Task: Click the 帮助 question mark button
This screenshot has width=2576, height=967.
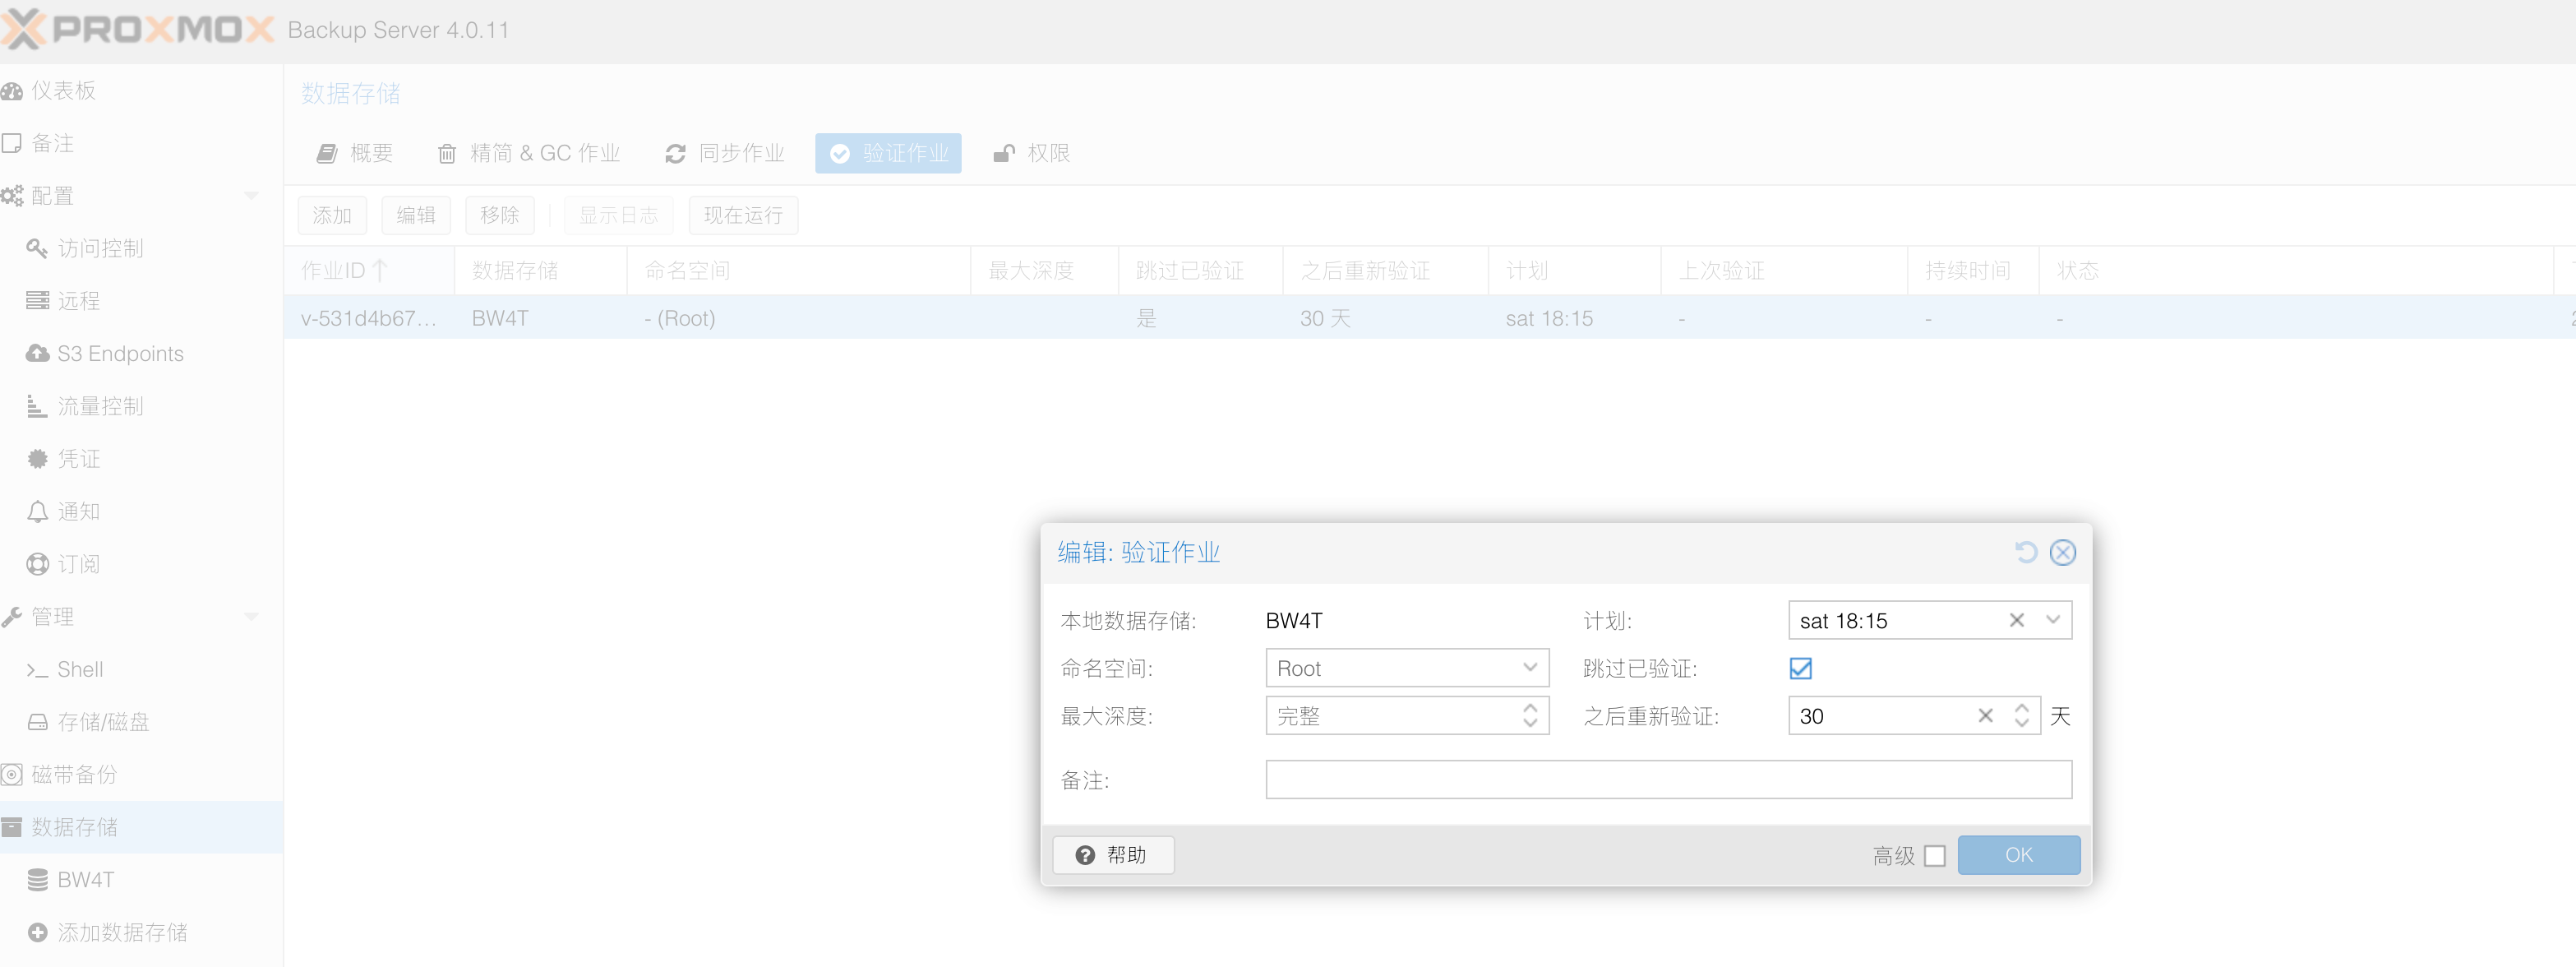Action: pos(1112,855)
